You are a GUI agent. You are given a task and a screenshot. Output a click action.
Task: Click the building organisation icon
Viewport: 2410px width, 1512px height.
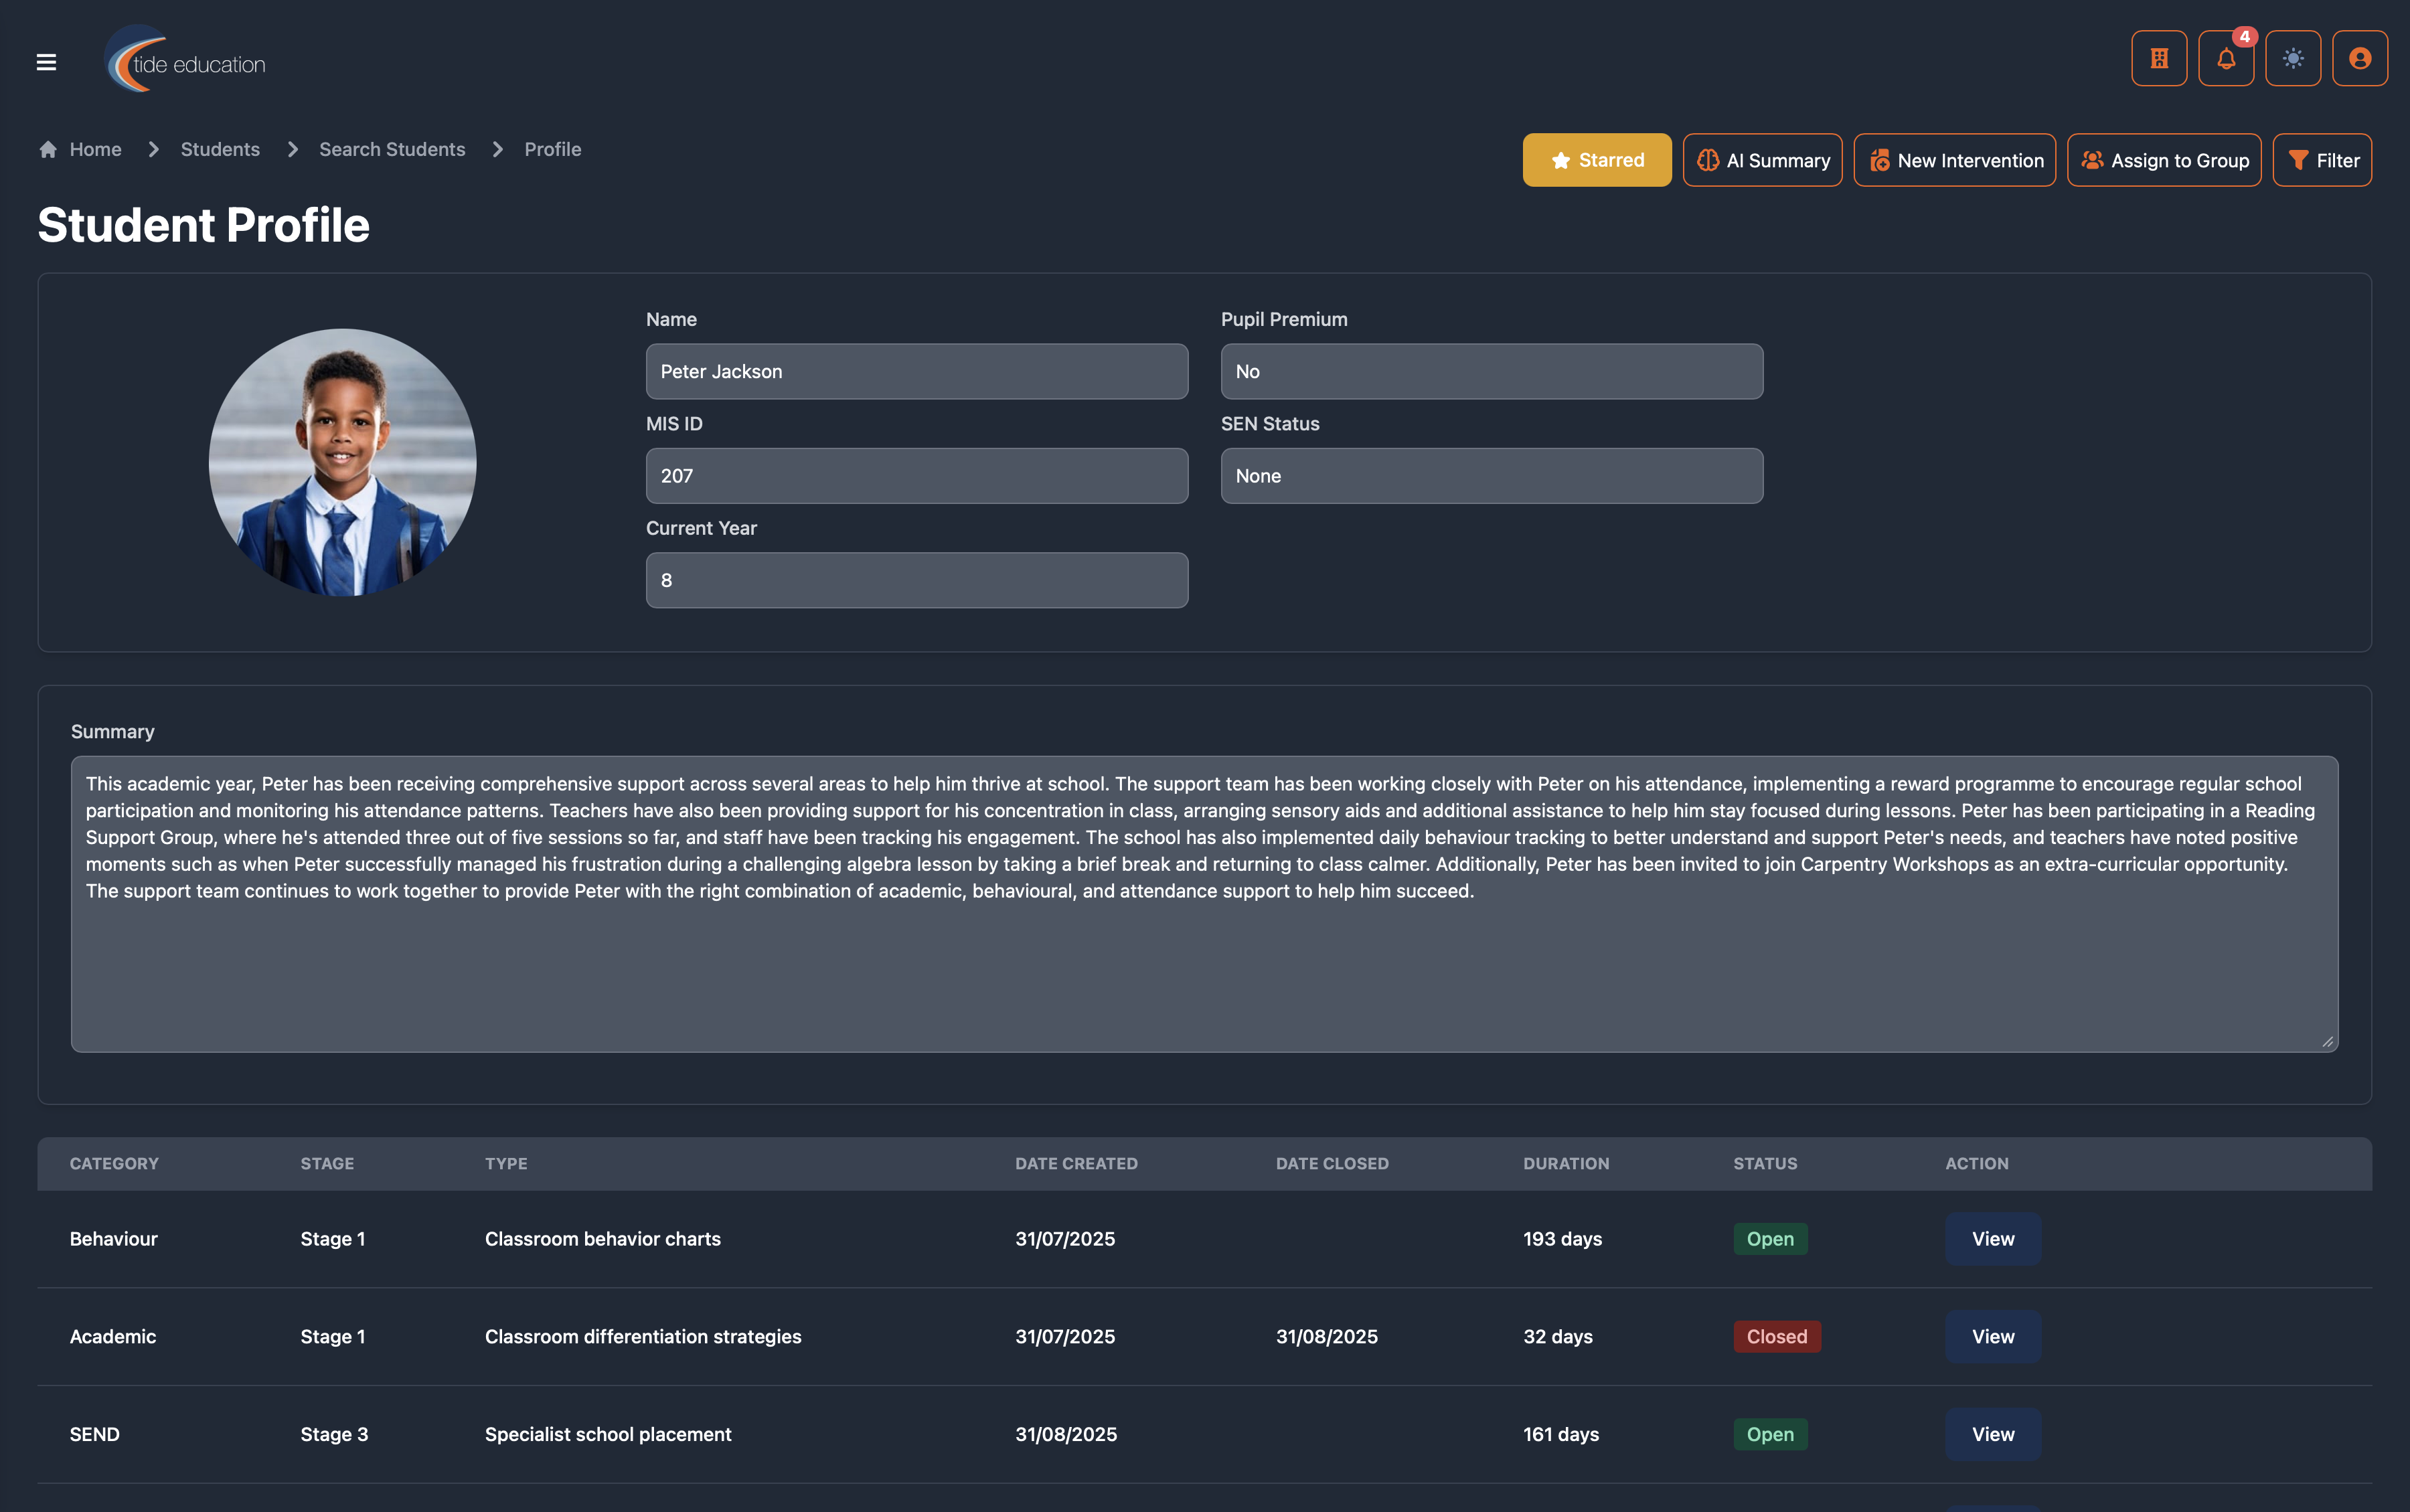2159,59
